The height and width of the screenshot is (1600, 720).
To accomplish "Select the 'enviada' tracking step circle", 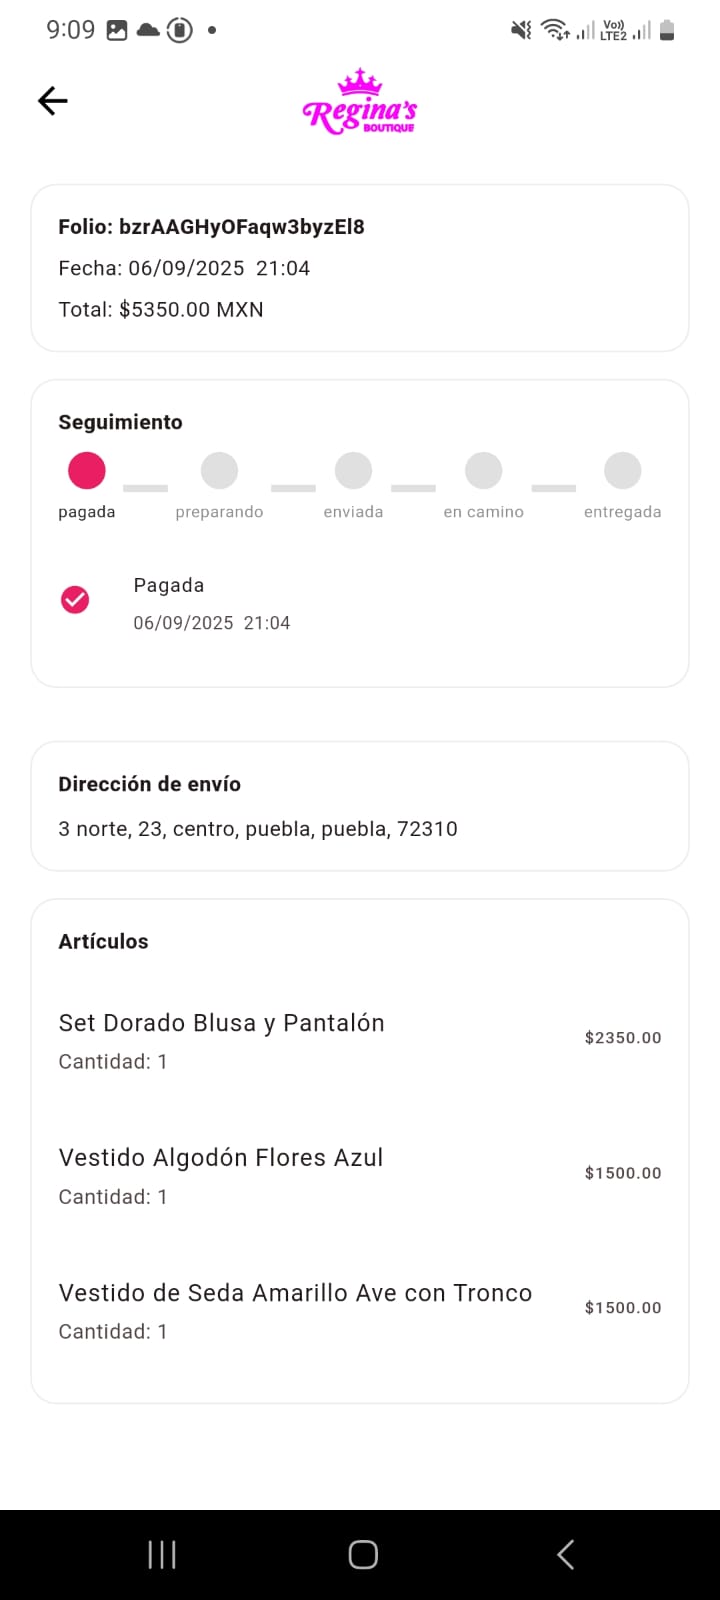I will point(353,470).
